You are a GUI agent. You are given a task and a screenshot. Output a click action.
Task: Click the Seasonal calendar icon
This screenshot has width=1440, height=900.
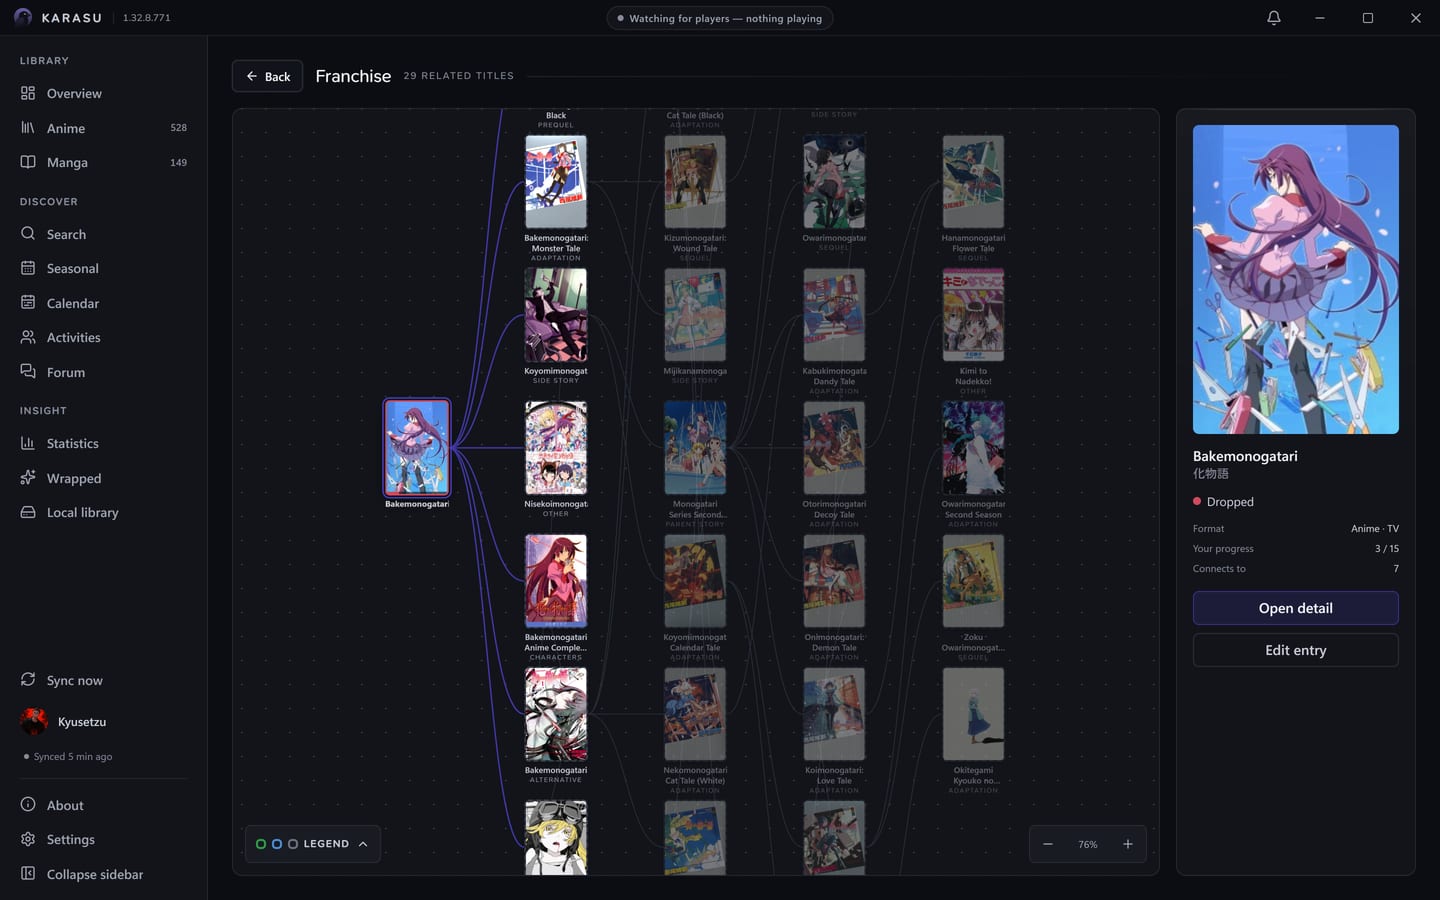click(x=28, y=268)
